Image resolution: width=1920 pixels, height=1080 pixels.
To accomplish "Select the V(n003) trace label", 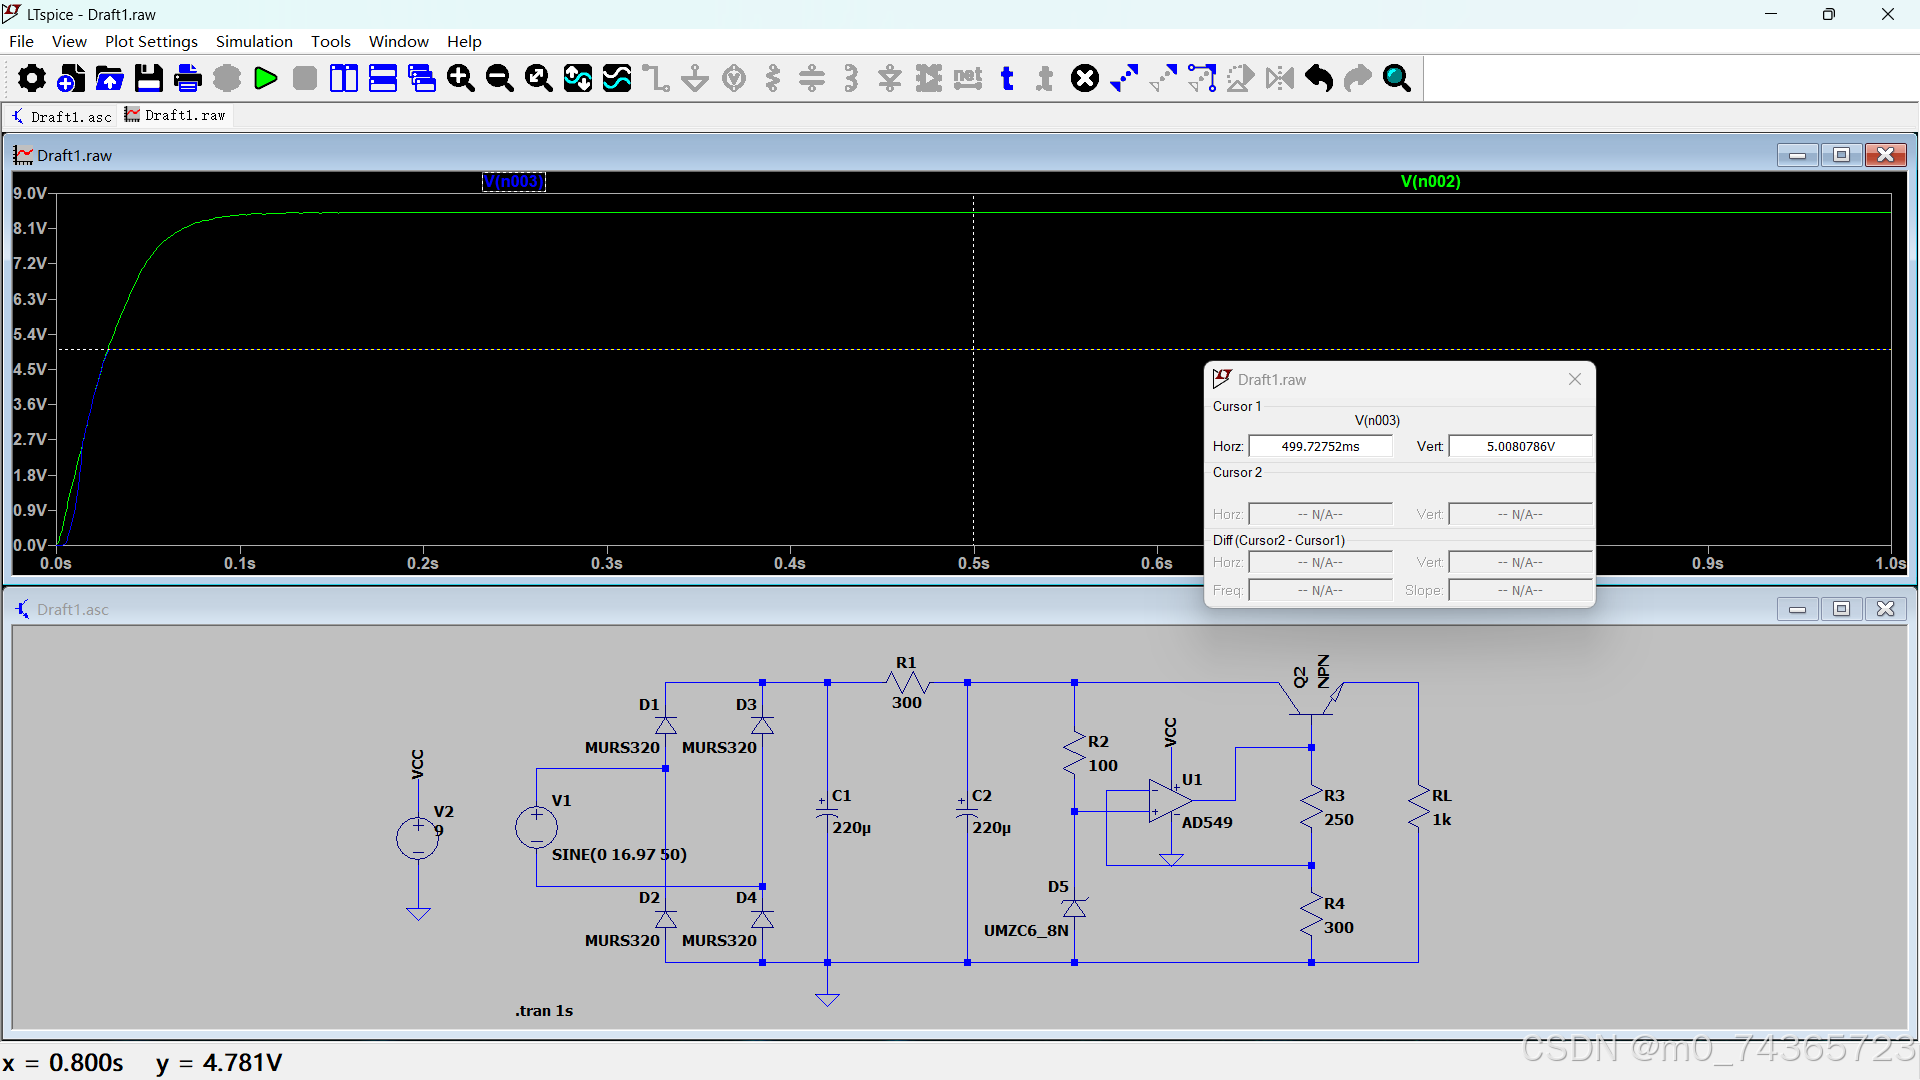I will click(514, 181).
